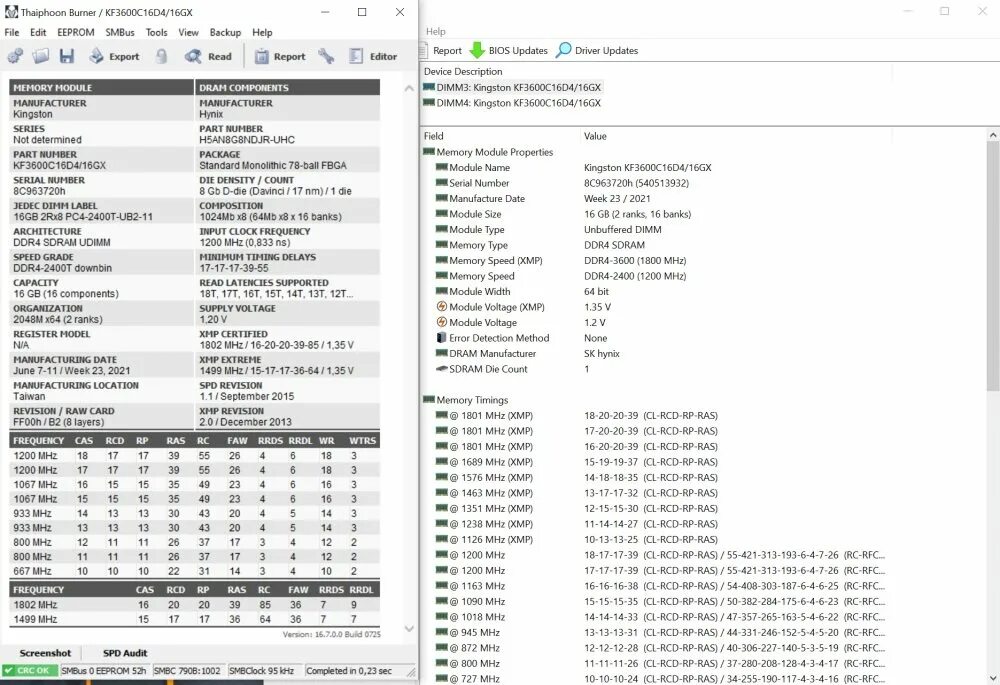Click the gears settings icon in Thaiphoon toolbar
The width and height of the screenshot is (1000, 685).
click(15, 56)
